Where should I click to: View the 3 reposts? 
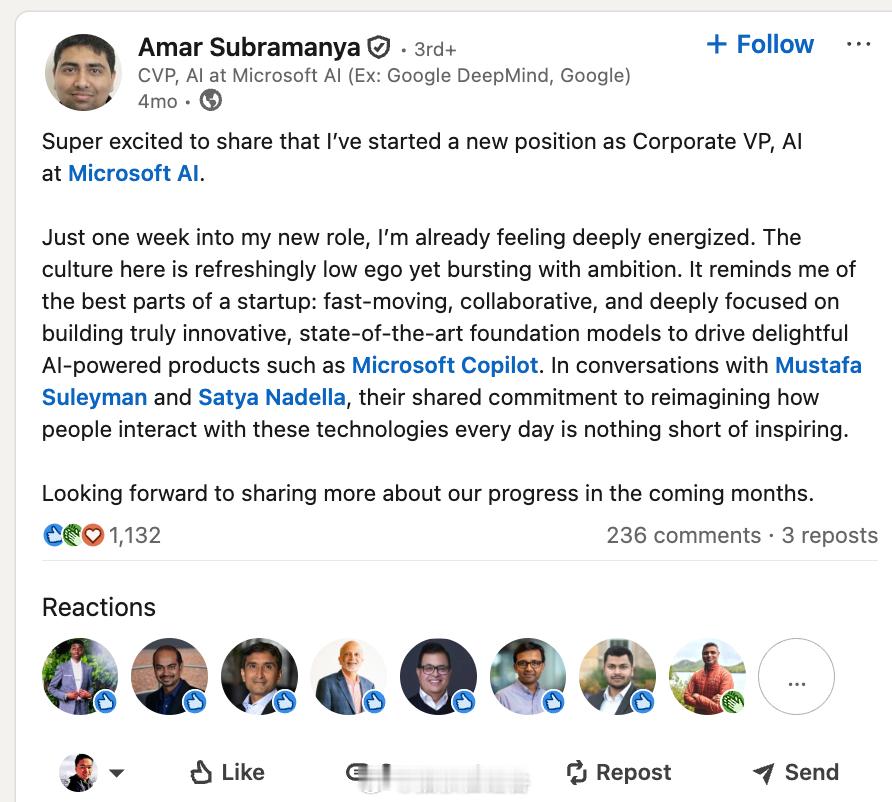tap(829, 535)
